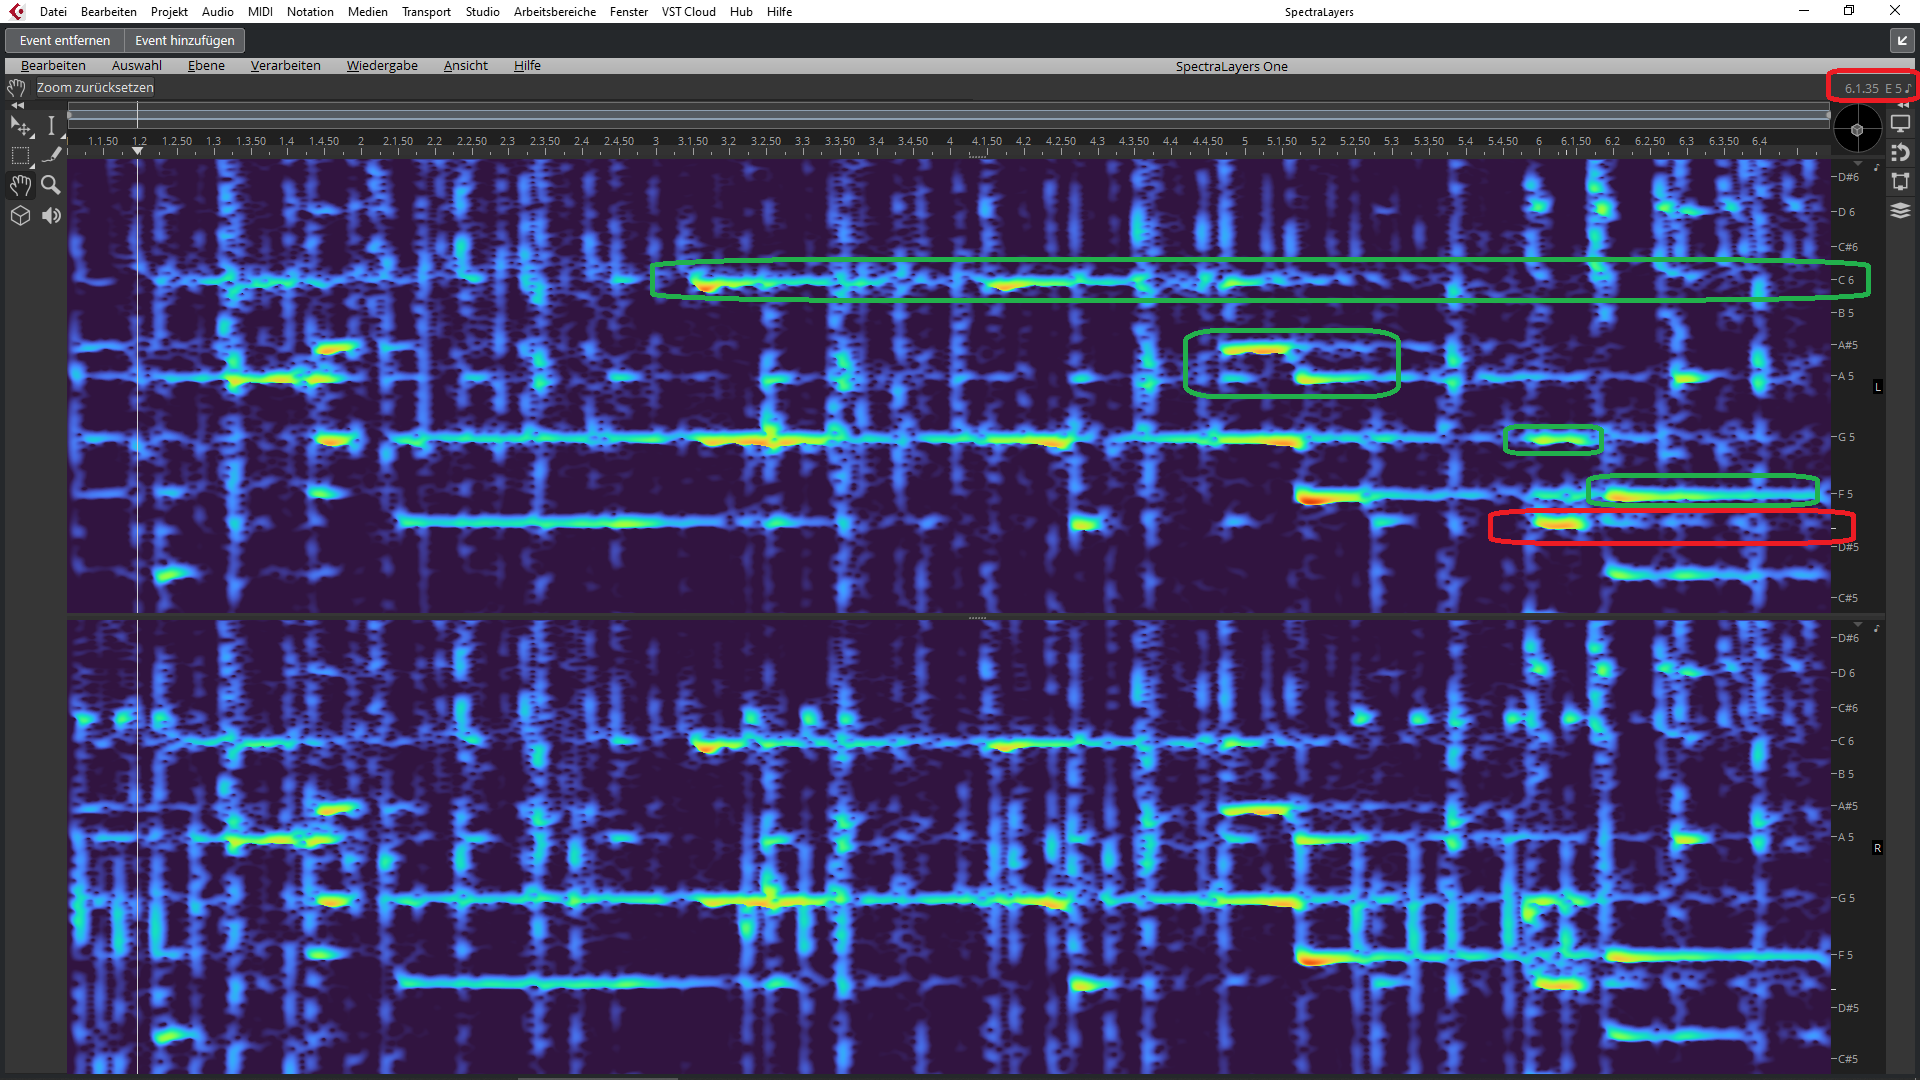Open the Fenster menu
Viewport: 1920px width, 1080px height.
628,12
